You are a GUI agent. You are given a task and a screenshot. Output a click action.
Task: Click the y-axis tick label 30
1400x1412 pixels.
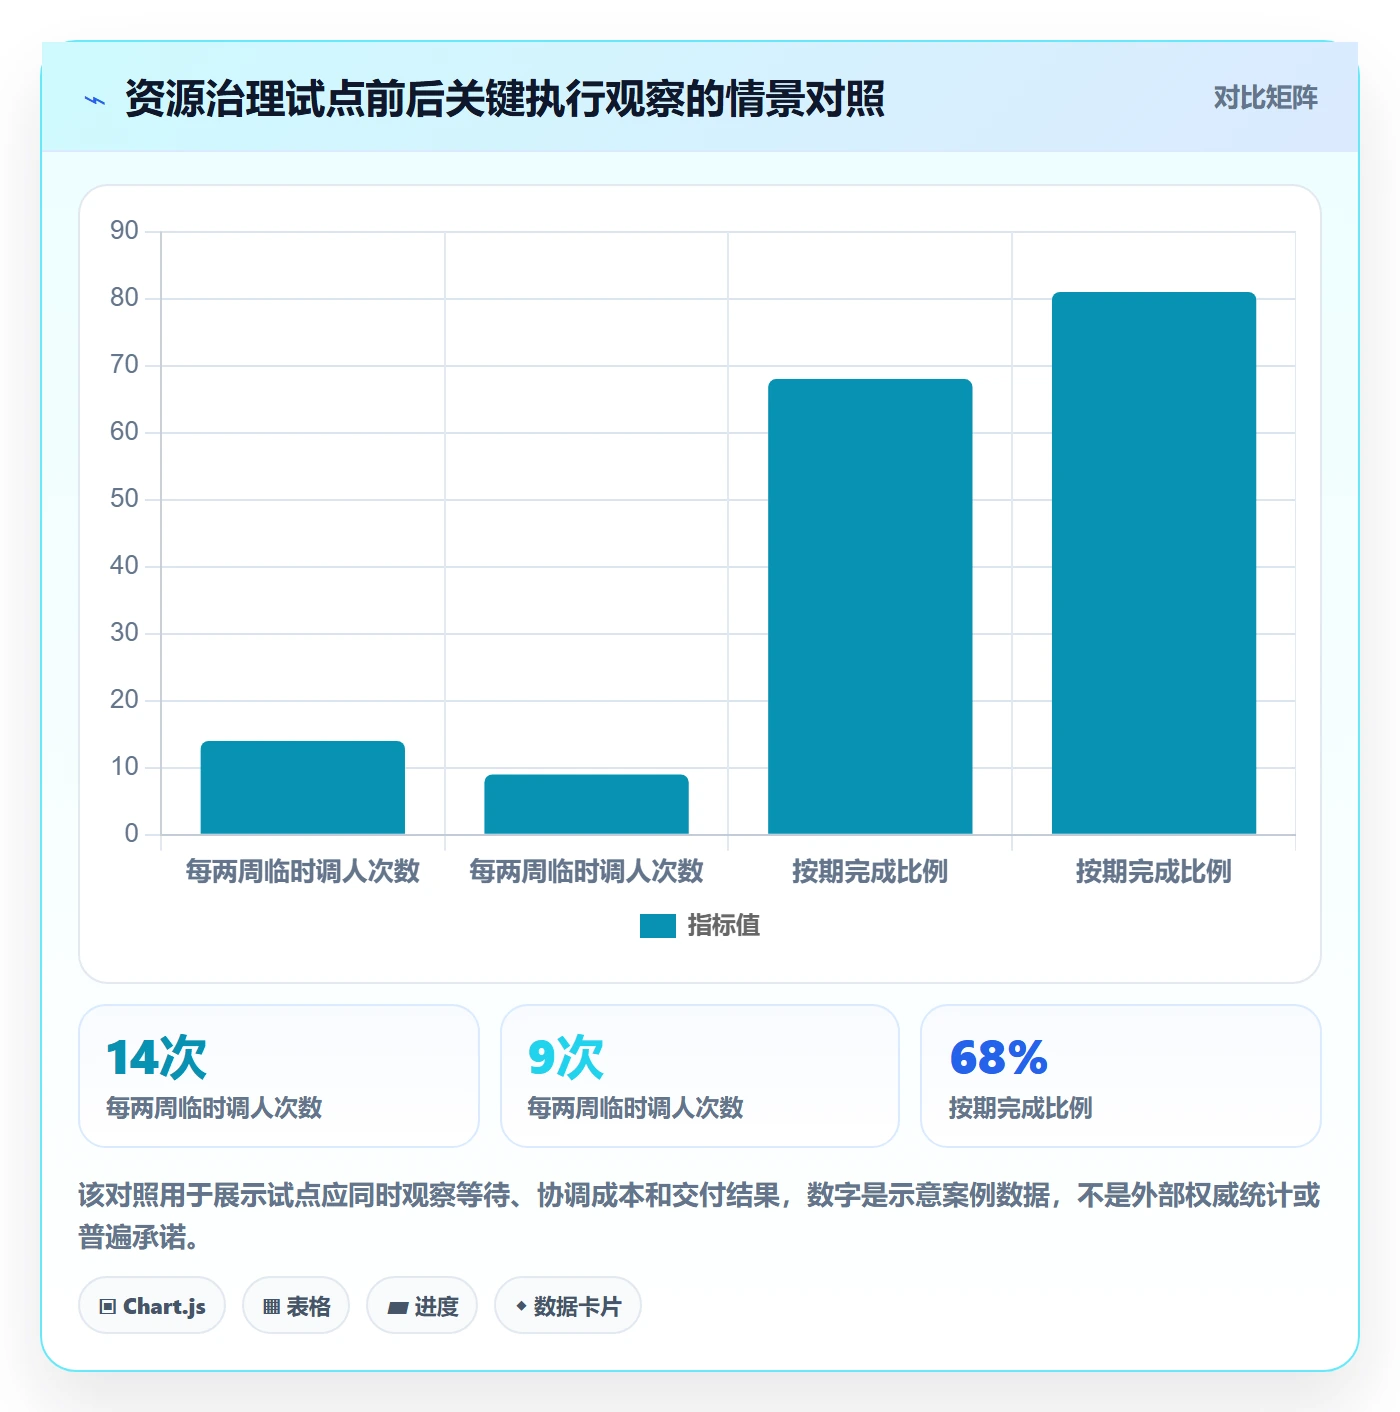pyautogui.click(x=124, y=633)
